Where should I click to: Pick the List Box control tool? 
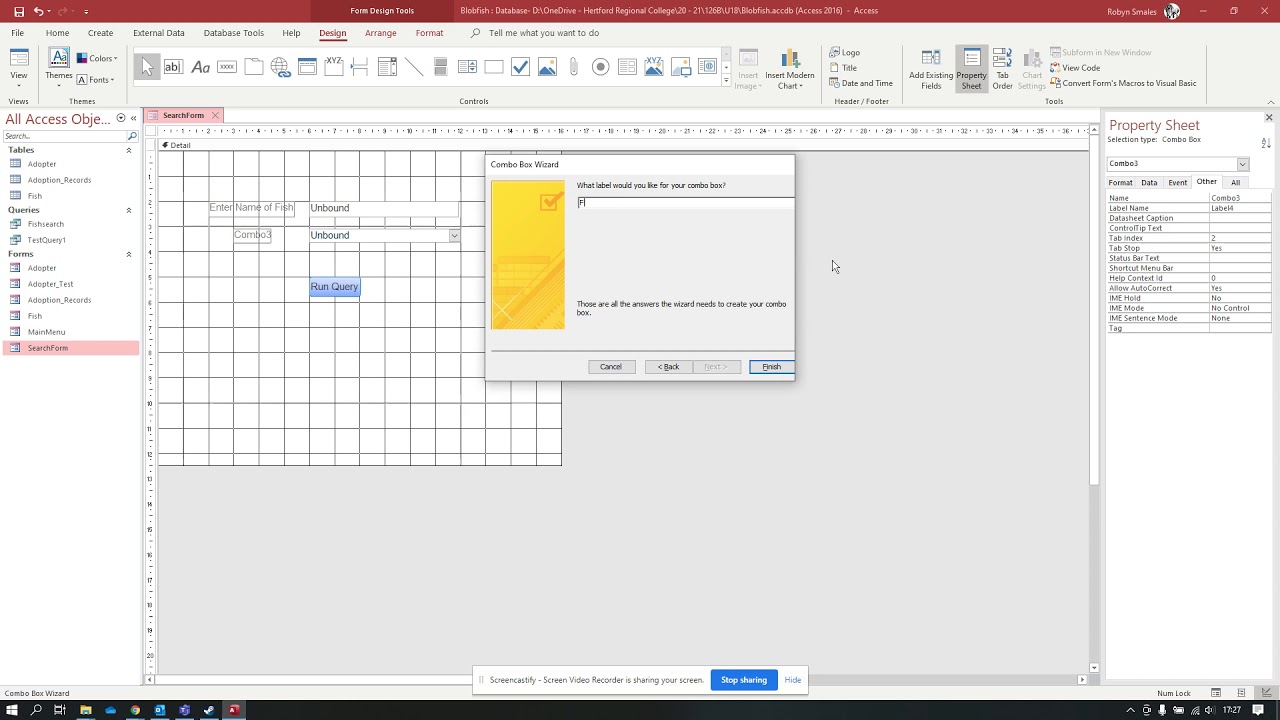click(467, 67)
